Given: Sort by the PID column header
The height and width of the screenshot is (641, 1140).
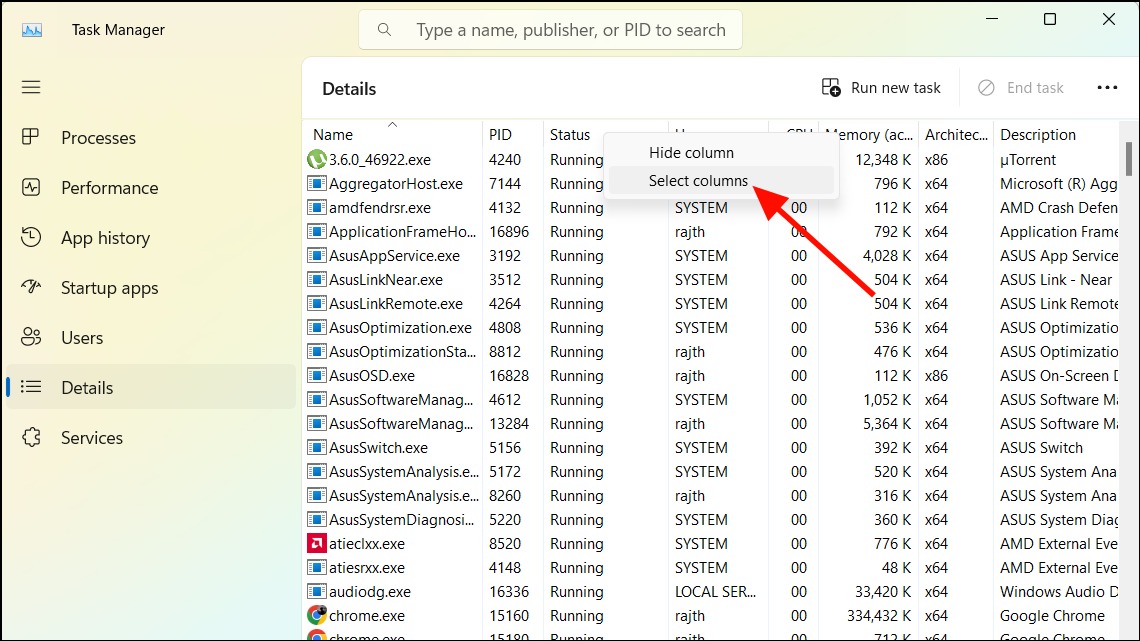Looking at the screenshot, I should tap(513, 134).
